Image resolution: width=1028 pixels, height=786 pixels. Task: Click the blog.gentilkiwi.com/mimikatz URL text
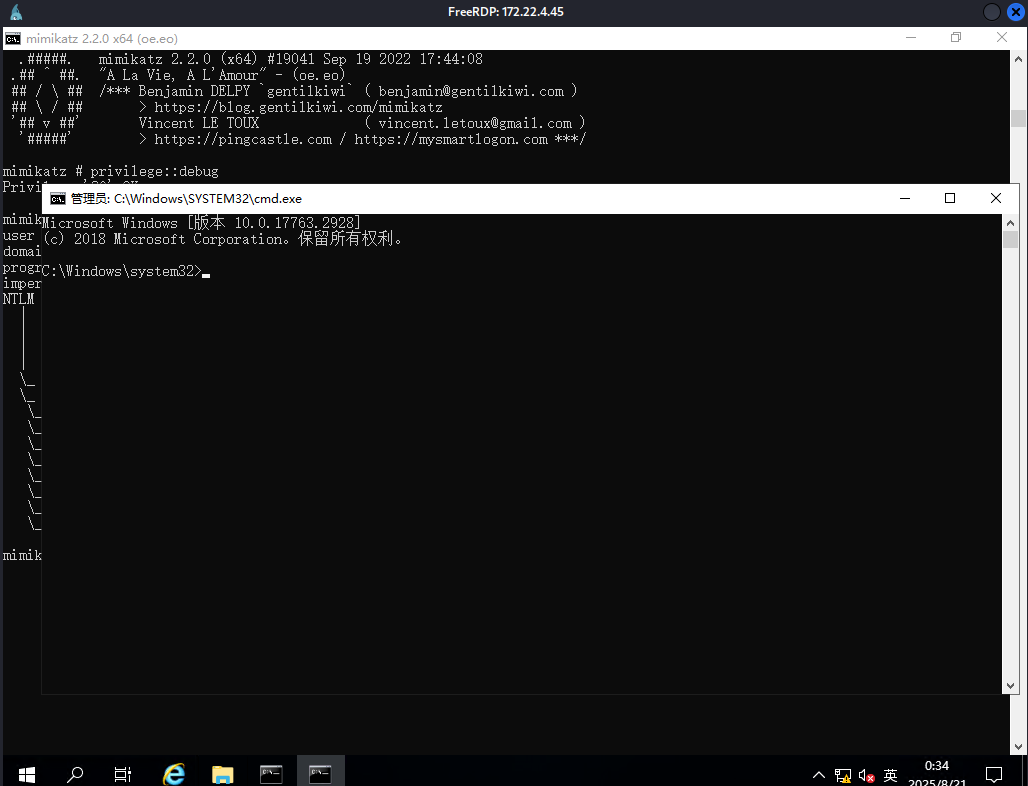pyautogui.click(x=298, y=108)
